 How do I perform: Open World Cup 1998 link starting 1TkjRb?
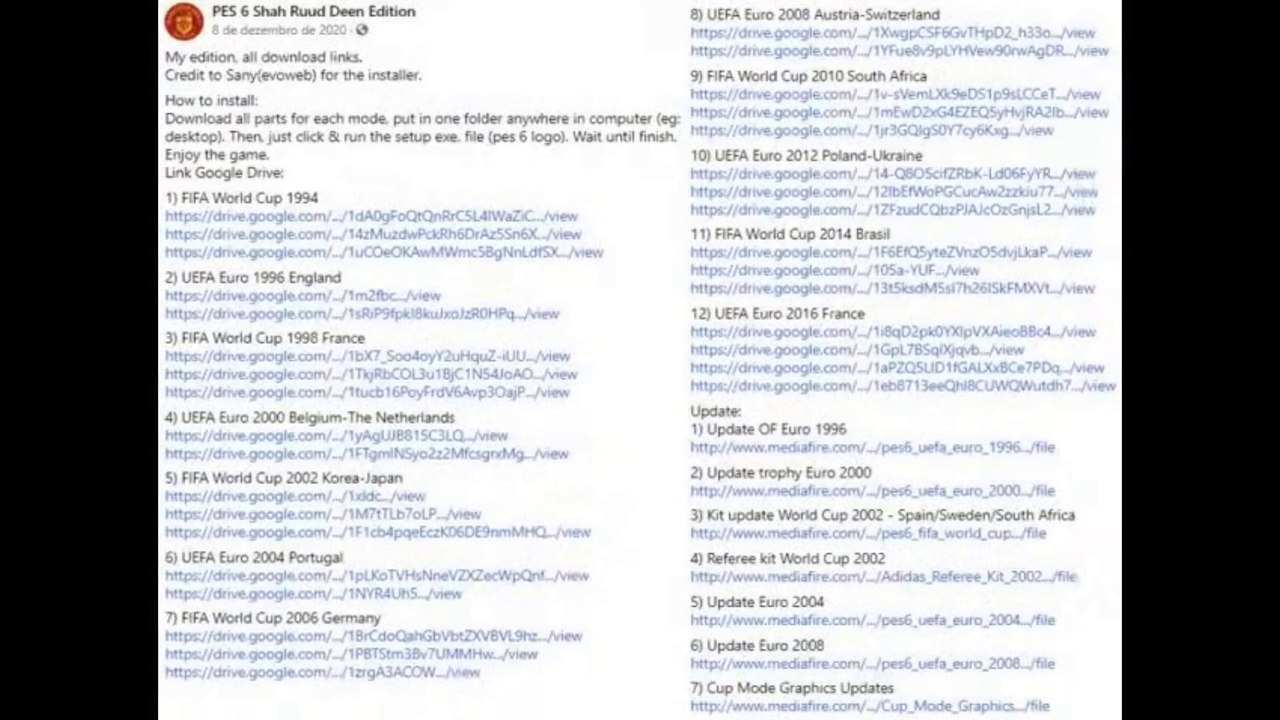pos(371,374)
